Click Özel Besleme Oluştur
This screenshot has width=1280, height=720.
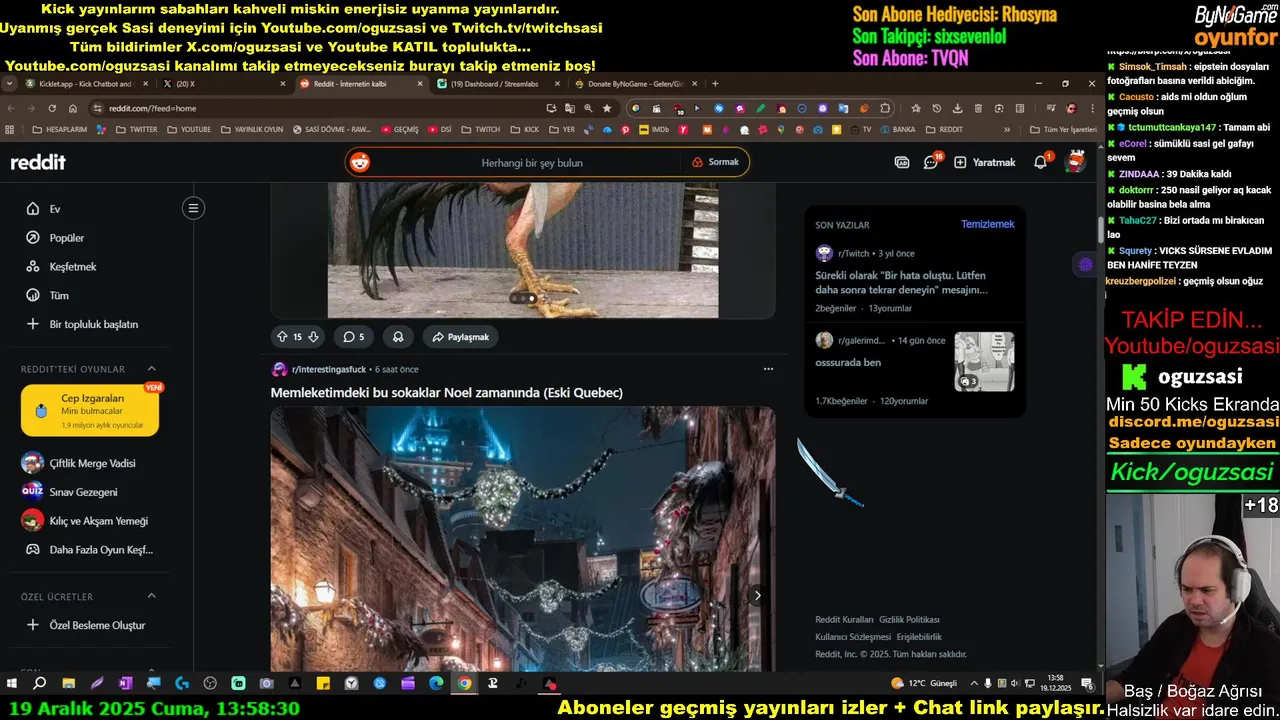tap(97, 625)
